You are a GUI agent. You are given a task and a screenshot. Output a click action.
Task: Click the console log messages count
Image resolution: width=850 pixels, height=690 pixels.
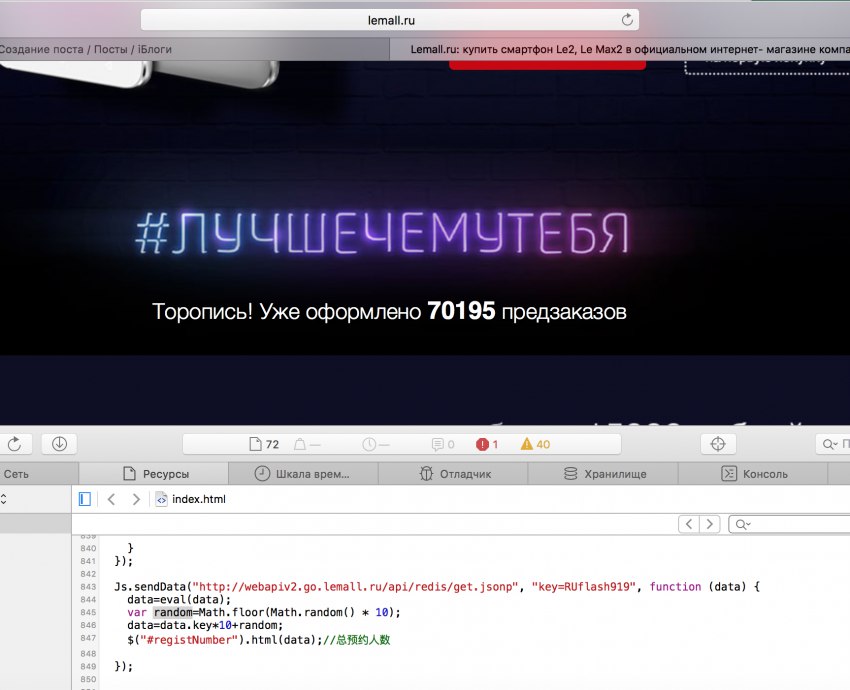click(443, 444)
